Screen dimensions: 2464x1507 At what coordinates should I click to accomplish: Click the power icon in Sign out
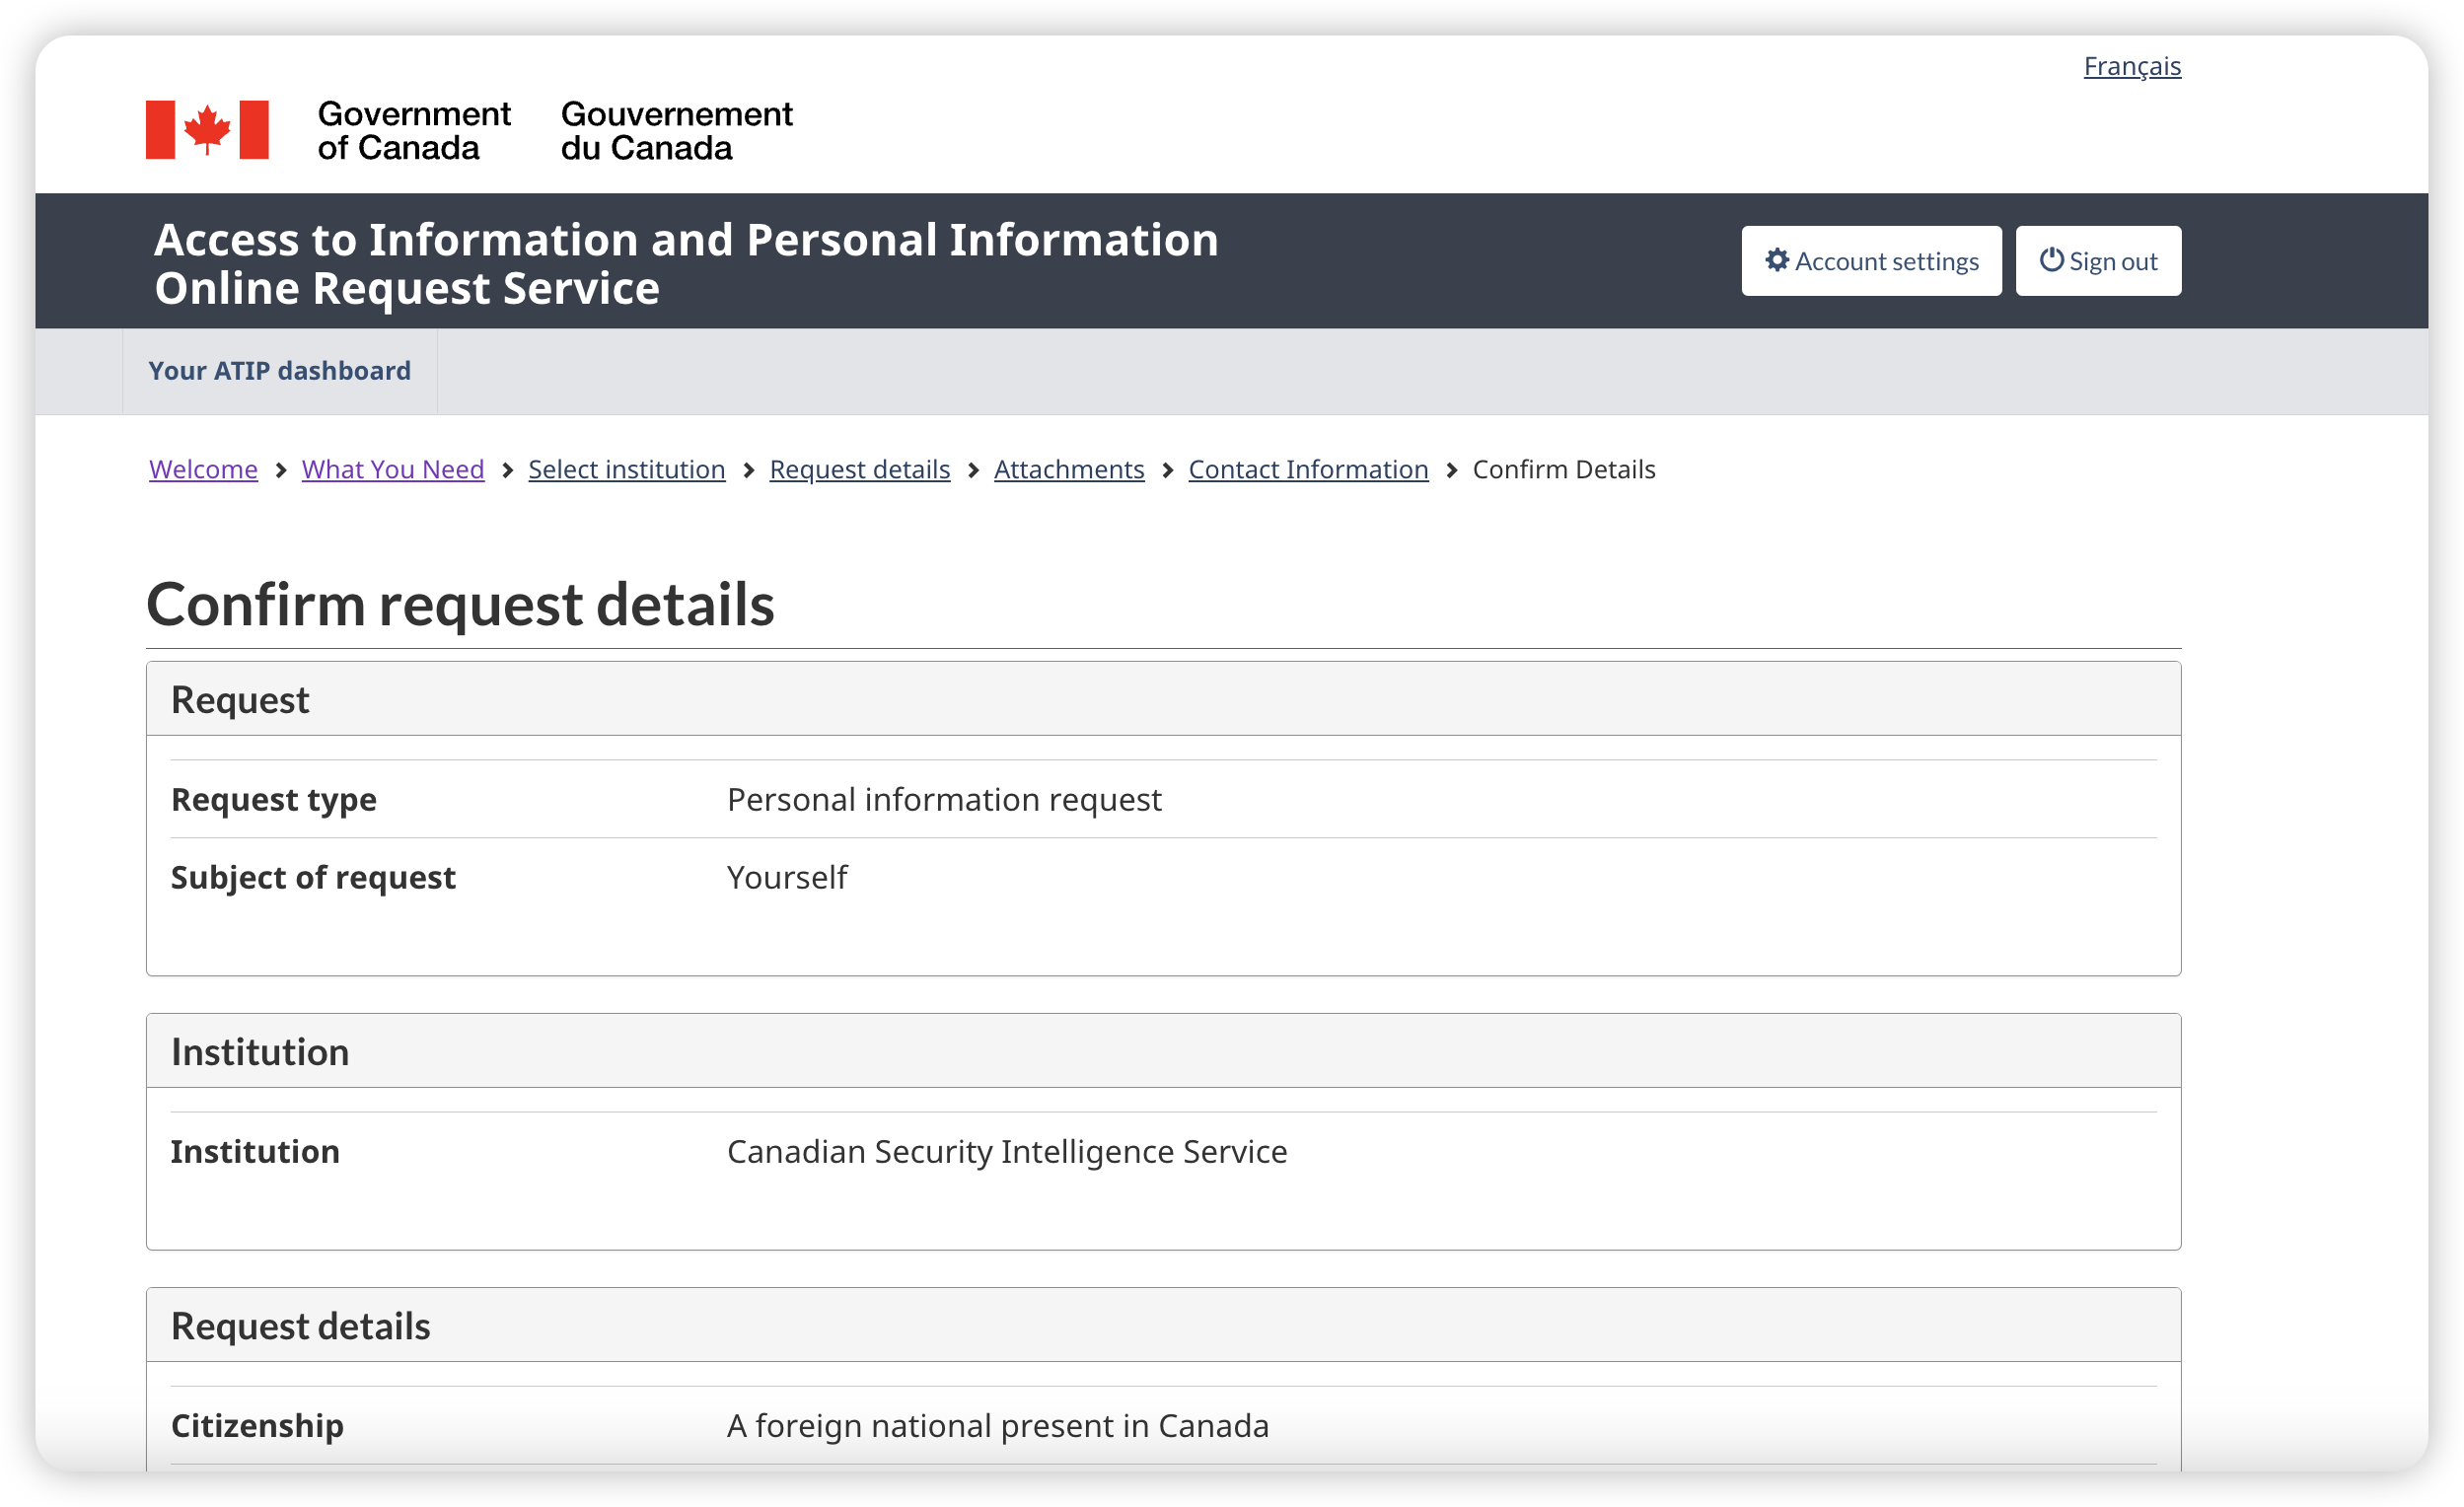click(x=2051, y=260)
